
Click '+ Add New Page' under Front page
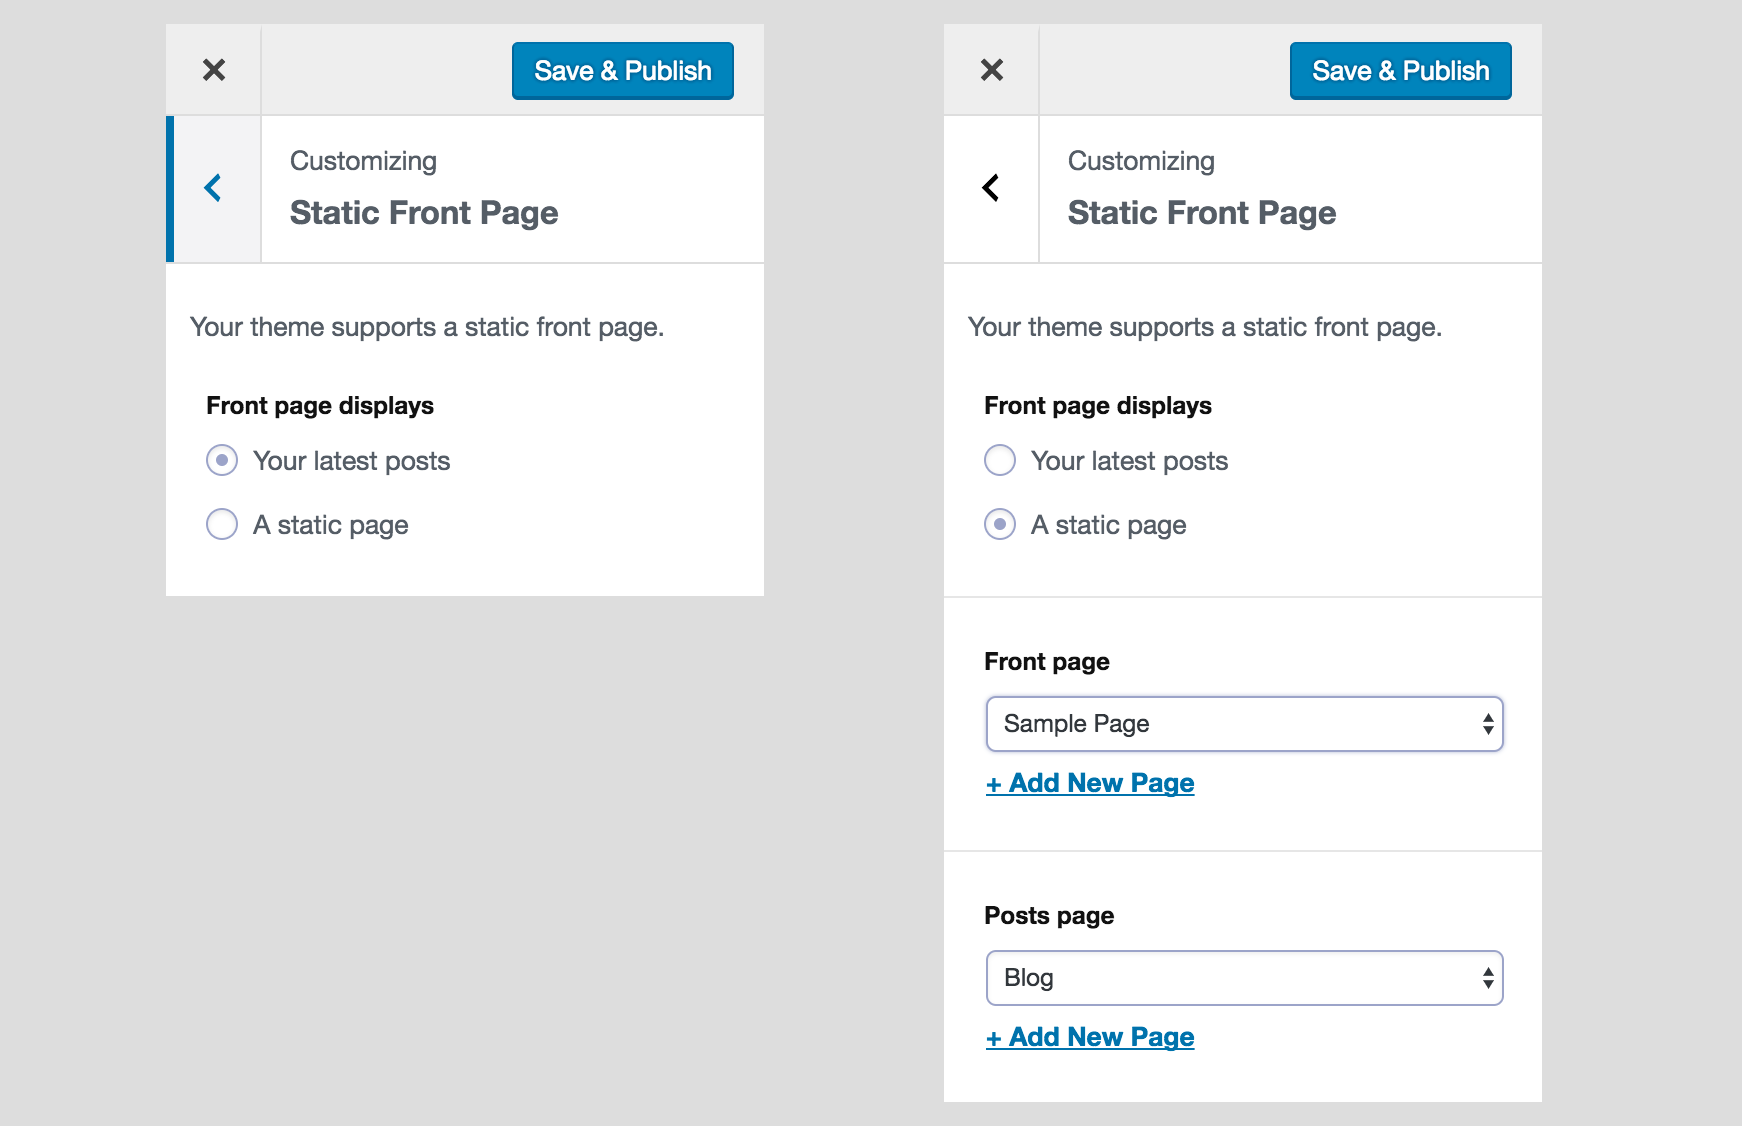pos(1089,783)
